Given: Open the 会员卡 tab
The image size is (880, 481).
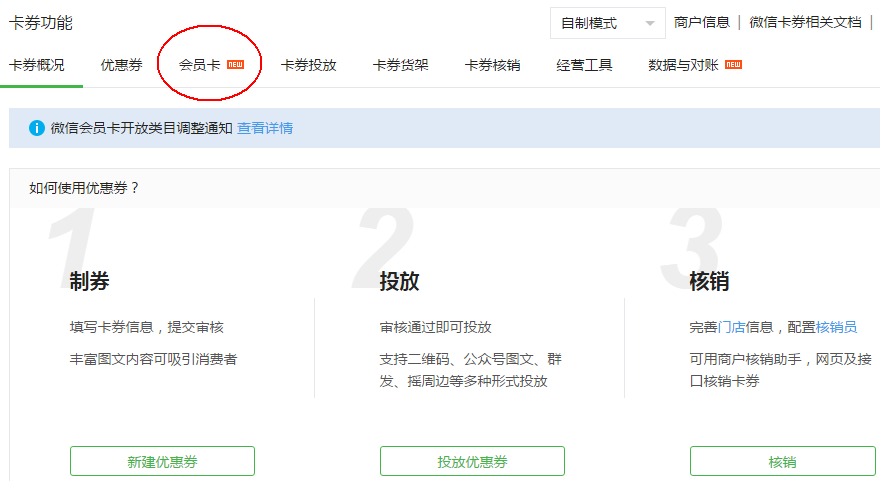Looking at the screenshot, I should point(199,65).
